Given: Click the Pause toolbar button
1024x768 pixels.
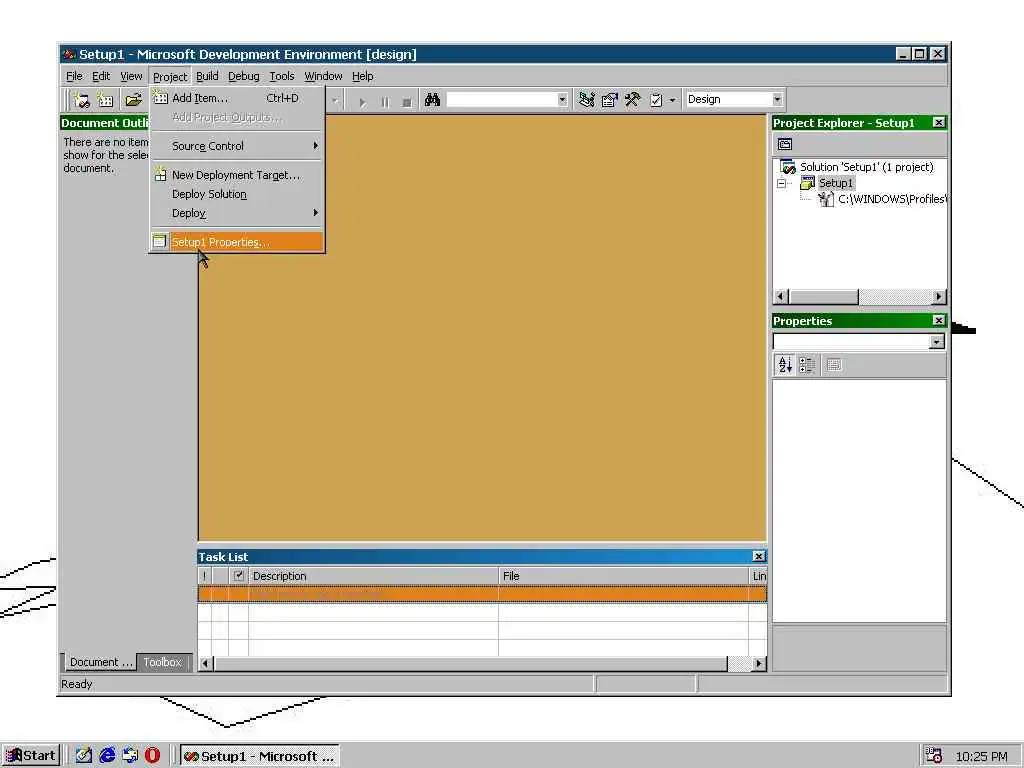Looking at the screenshot, I should (x=385, y=102).
